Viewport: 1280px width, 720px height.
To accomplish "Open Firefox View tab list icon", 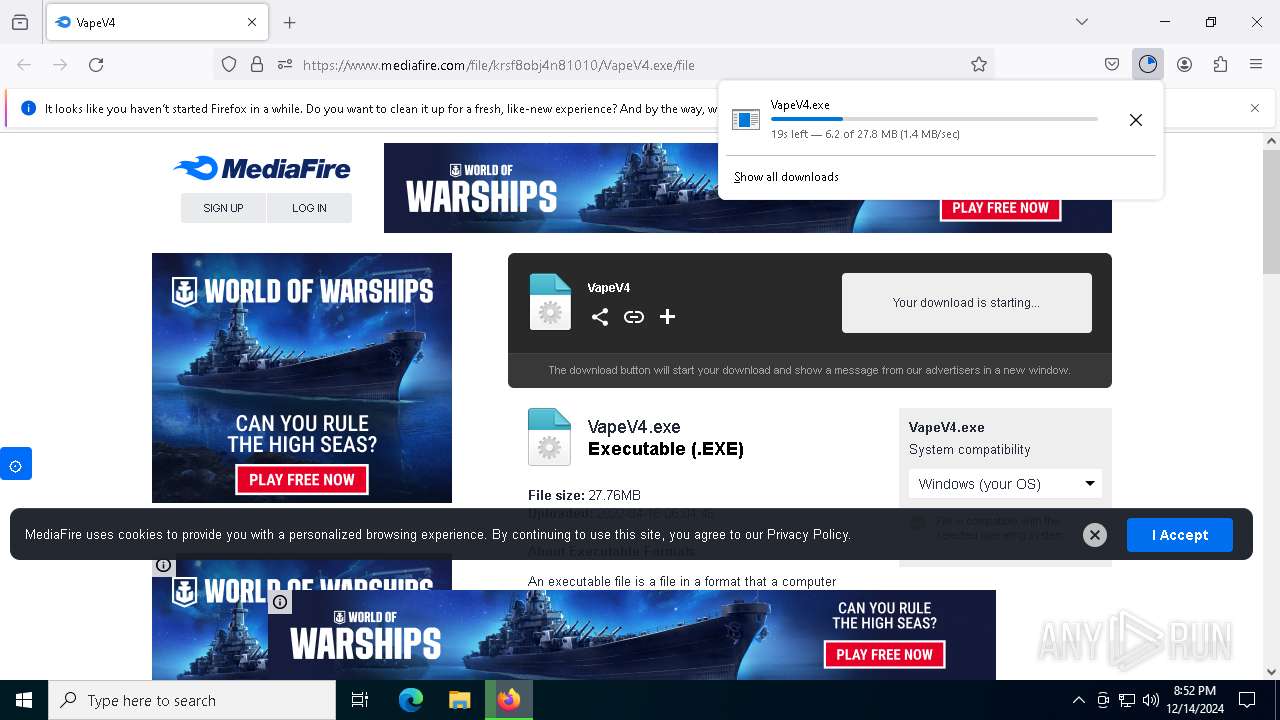I will (20, 22).
